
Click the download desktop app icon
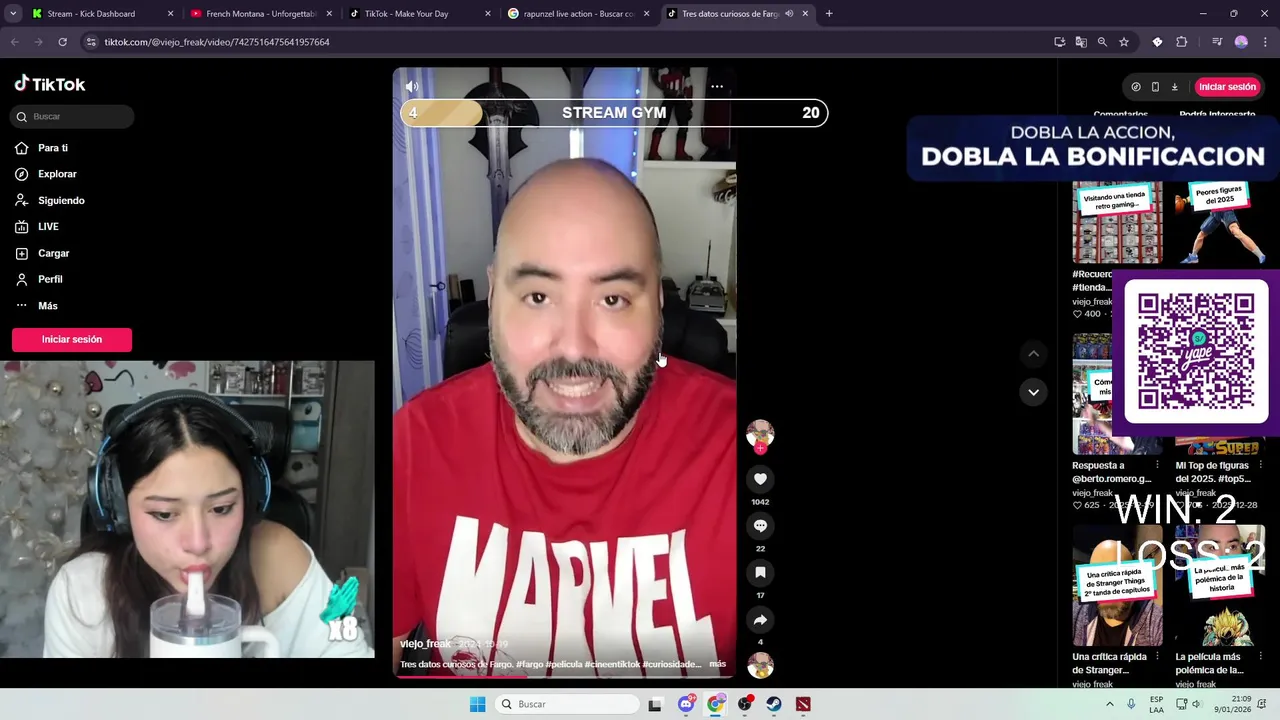pos(1174,87)
